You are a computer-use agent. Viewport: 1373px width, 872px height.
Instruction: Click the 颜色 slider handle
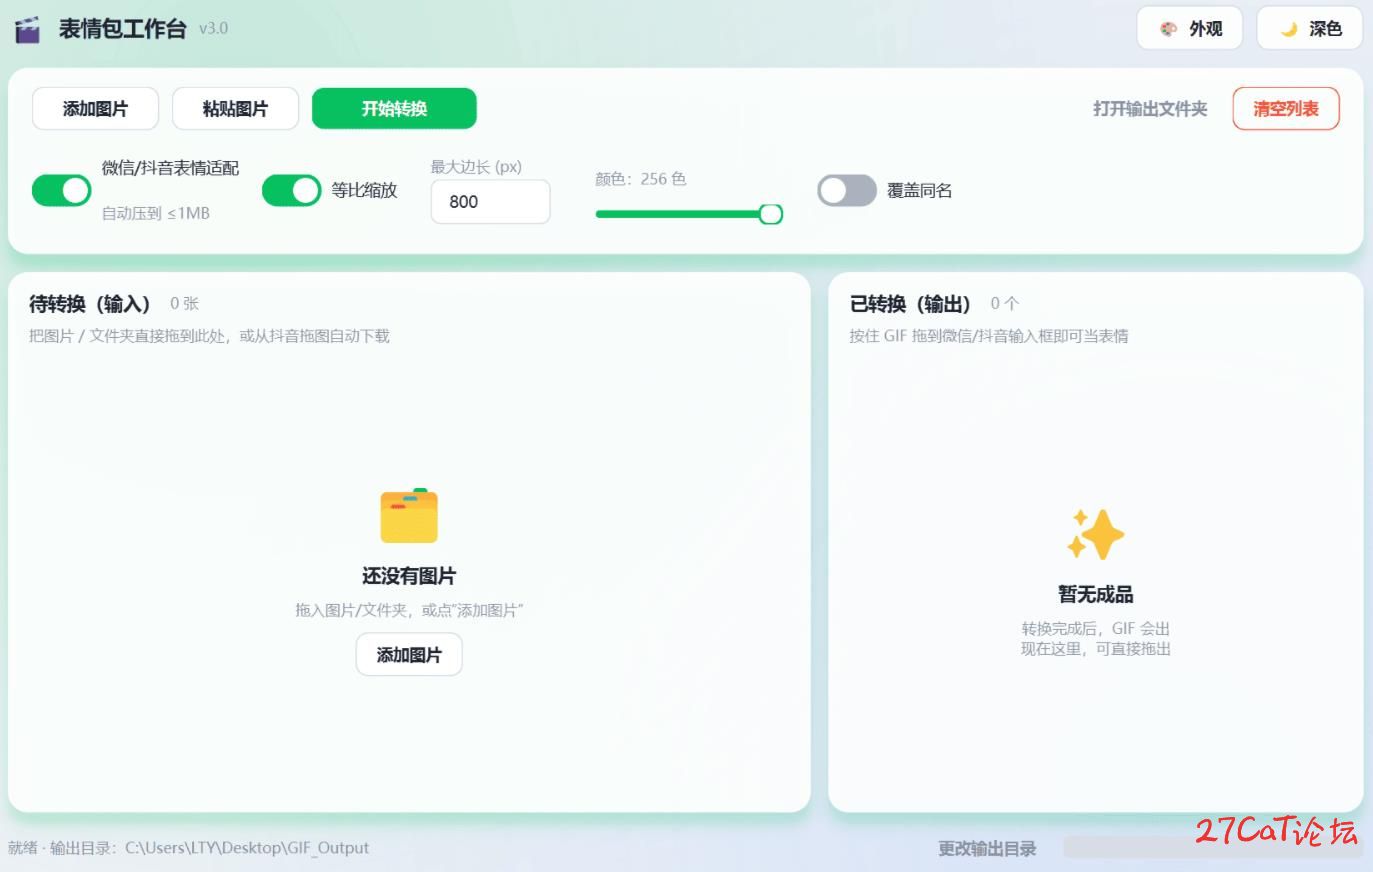coord(771,214)
